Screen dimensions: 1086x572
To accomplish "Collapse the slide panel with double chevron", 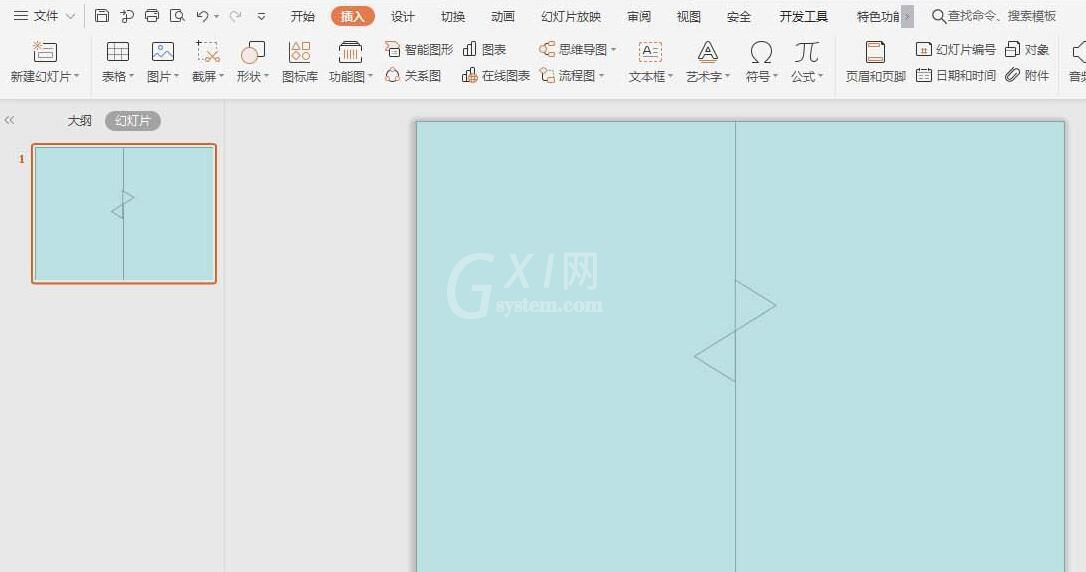I will (x=9, y=120).
